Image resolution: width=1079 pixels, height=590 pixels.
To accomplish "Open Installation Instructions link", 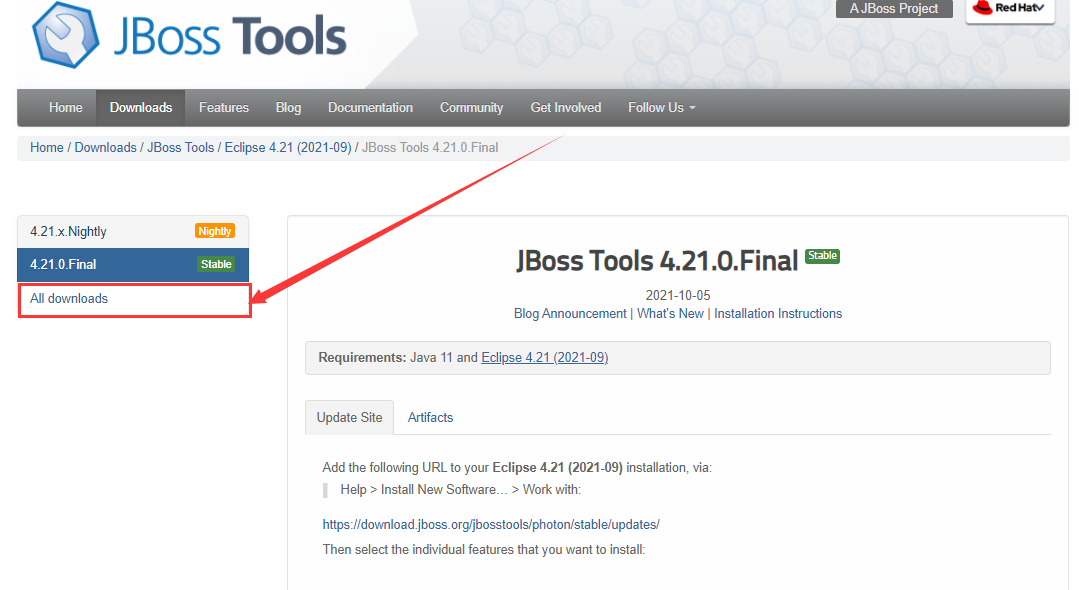I will pos(778,314).
